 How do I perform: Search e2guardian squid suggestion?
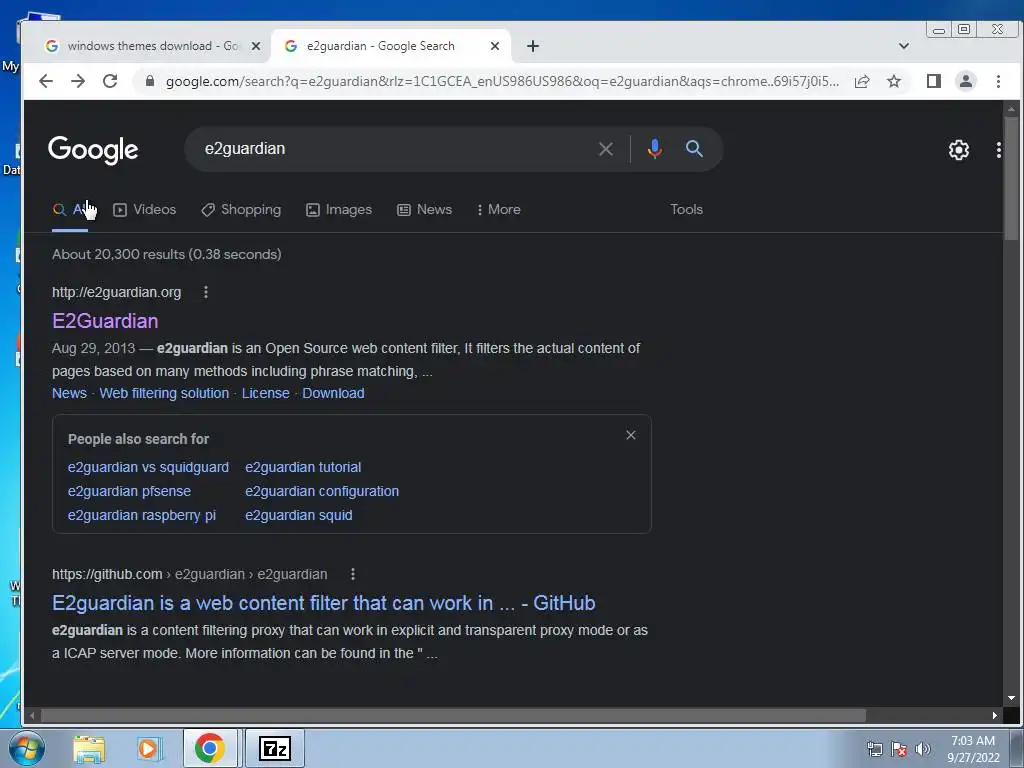click(298, 515)
